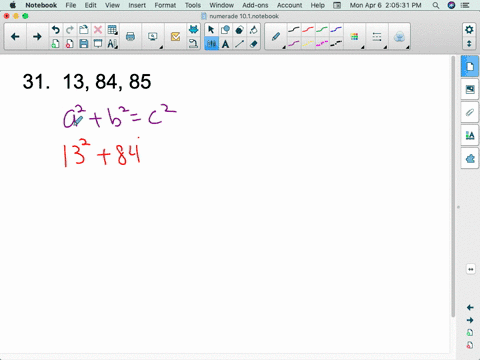Screen dimensions: 480x360
Task: Open the Add-ons menu
Action: pyautogui.click(x=255, y=5)
